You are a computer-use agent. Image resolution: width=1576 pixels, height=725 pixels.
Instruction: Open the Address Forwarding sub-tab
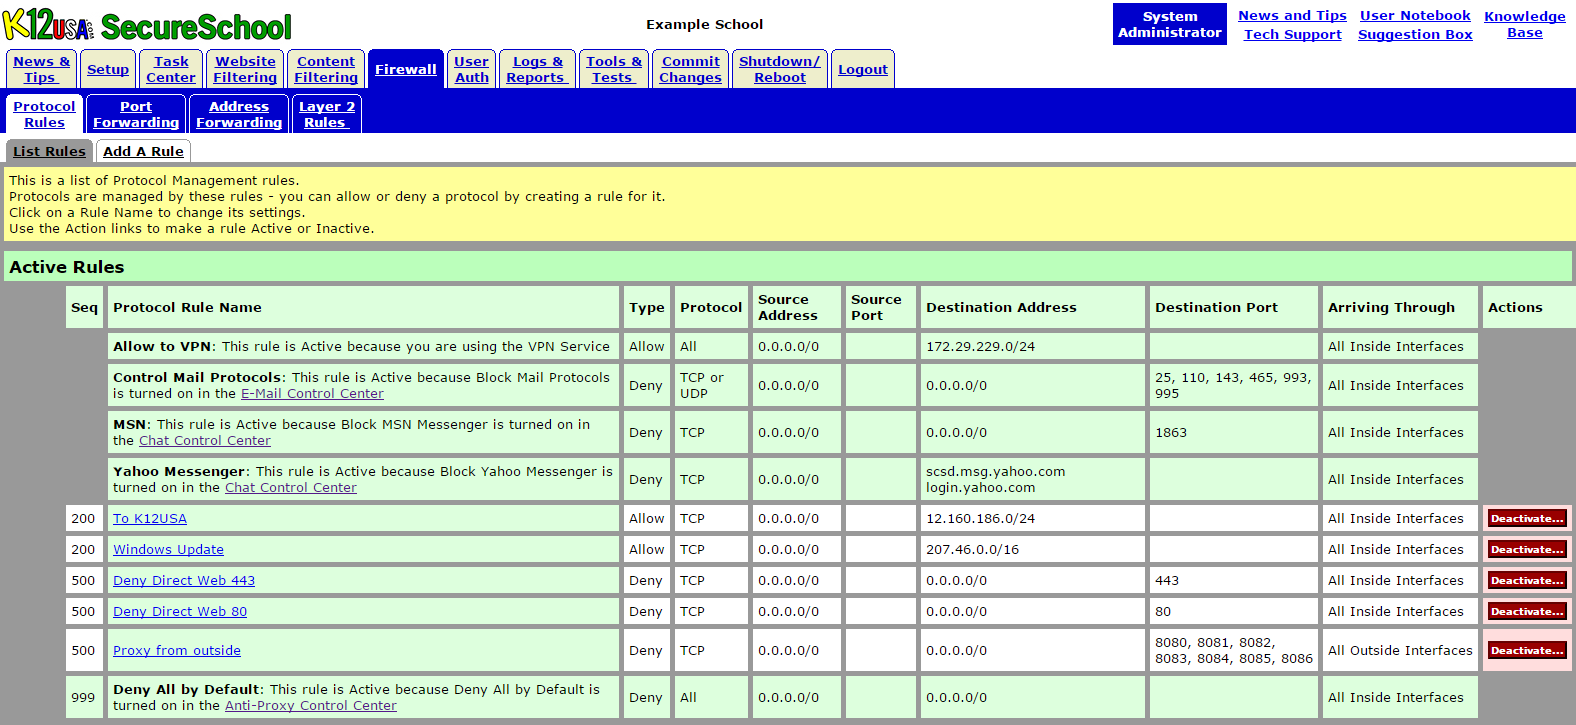pos(239,114)
